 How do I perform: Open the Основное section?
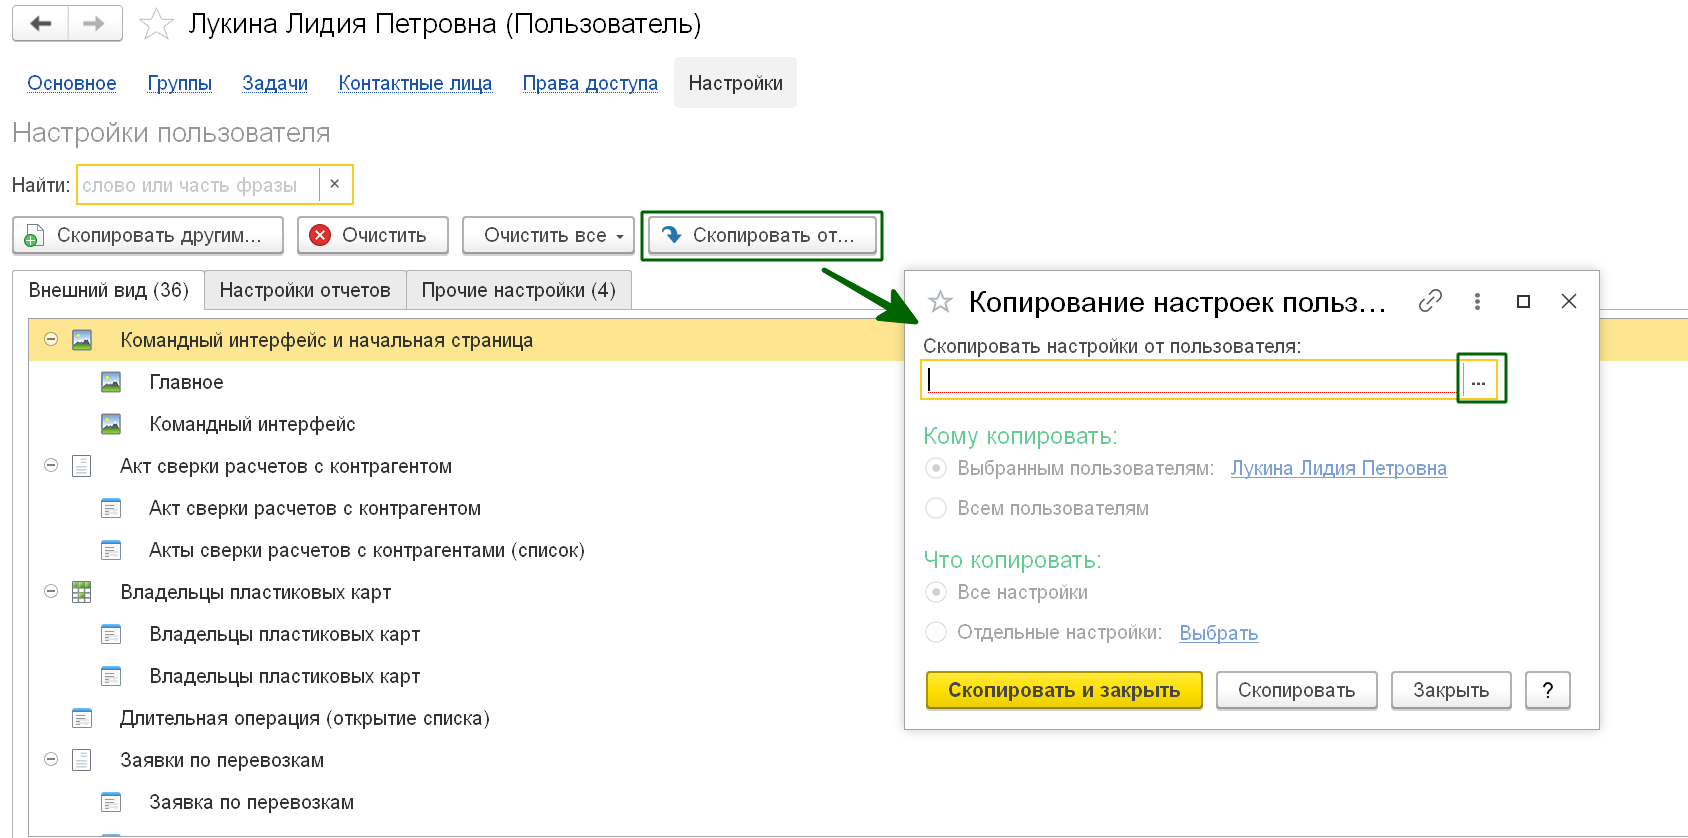(72, 83)
